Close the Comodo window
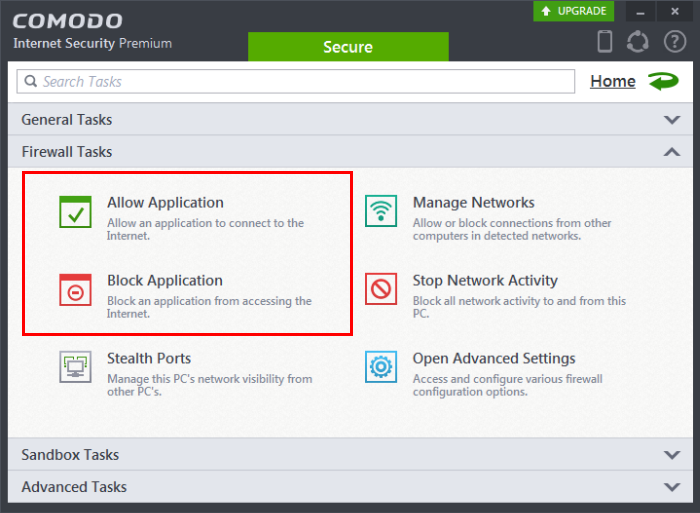Image resolution: width=700 pixels, height=513 pixels. (x=675, y=11)
